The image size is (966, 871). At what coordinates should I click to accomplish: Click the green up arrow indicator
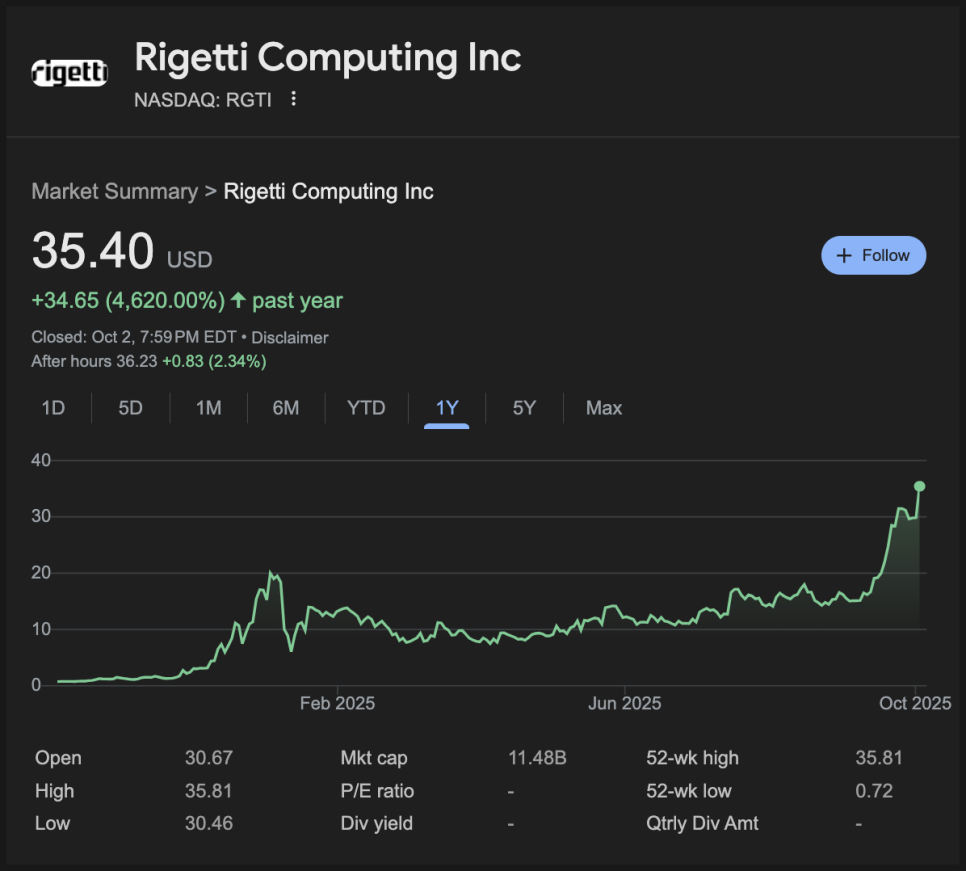tap(238, 300)
